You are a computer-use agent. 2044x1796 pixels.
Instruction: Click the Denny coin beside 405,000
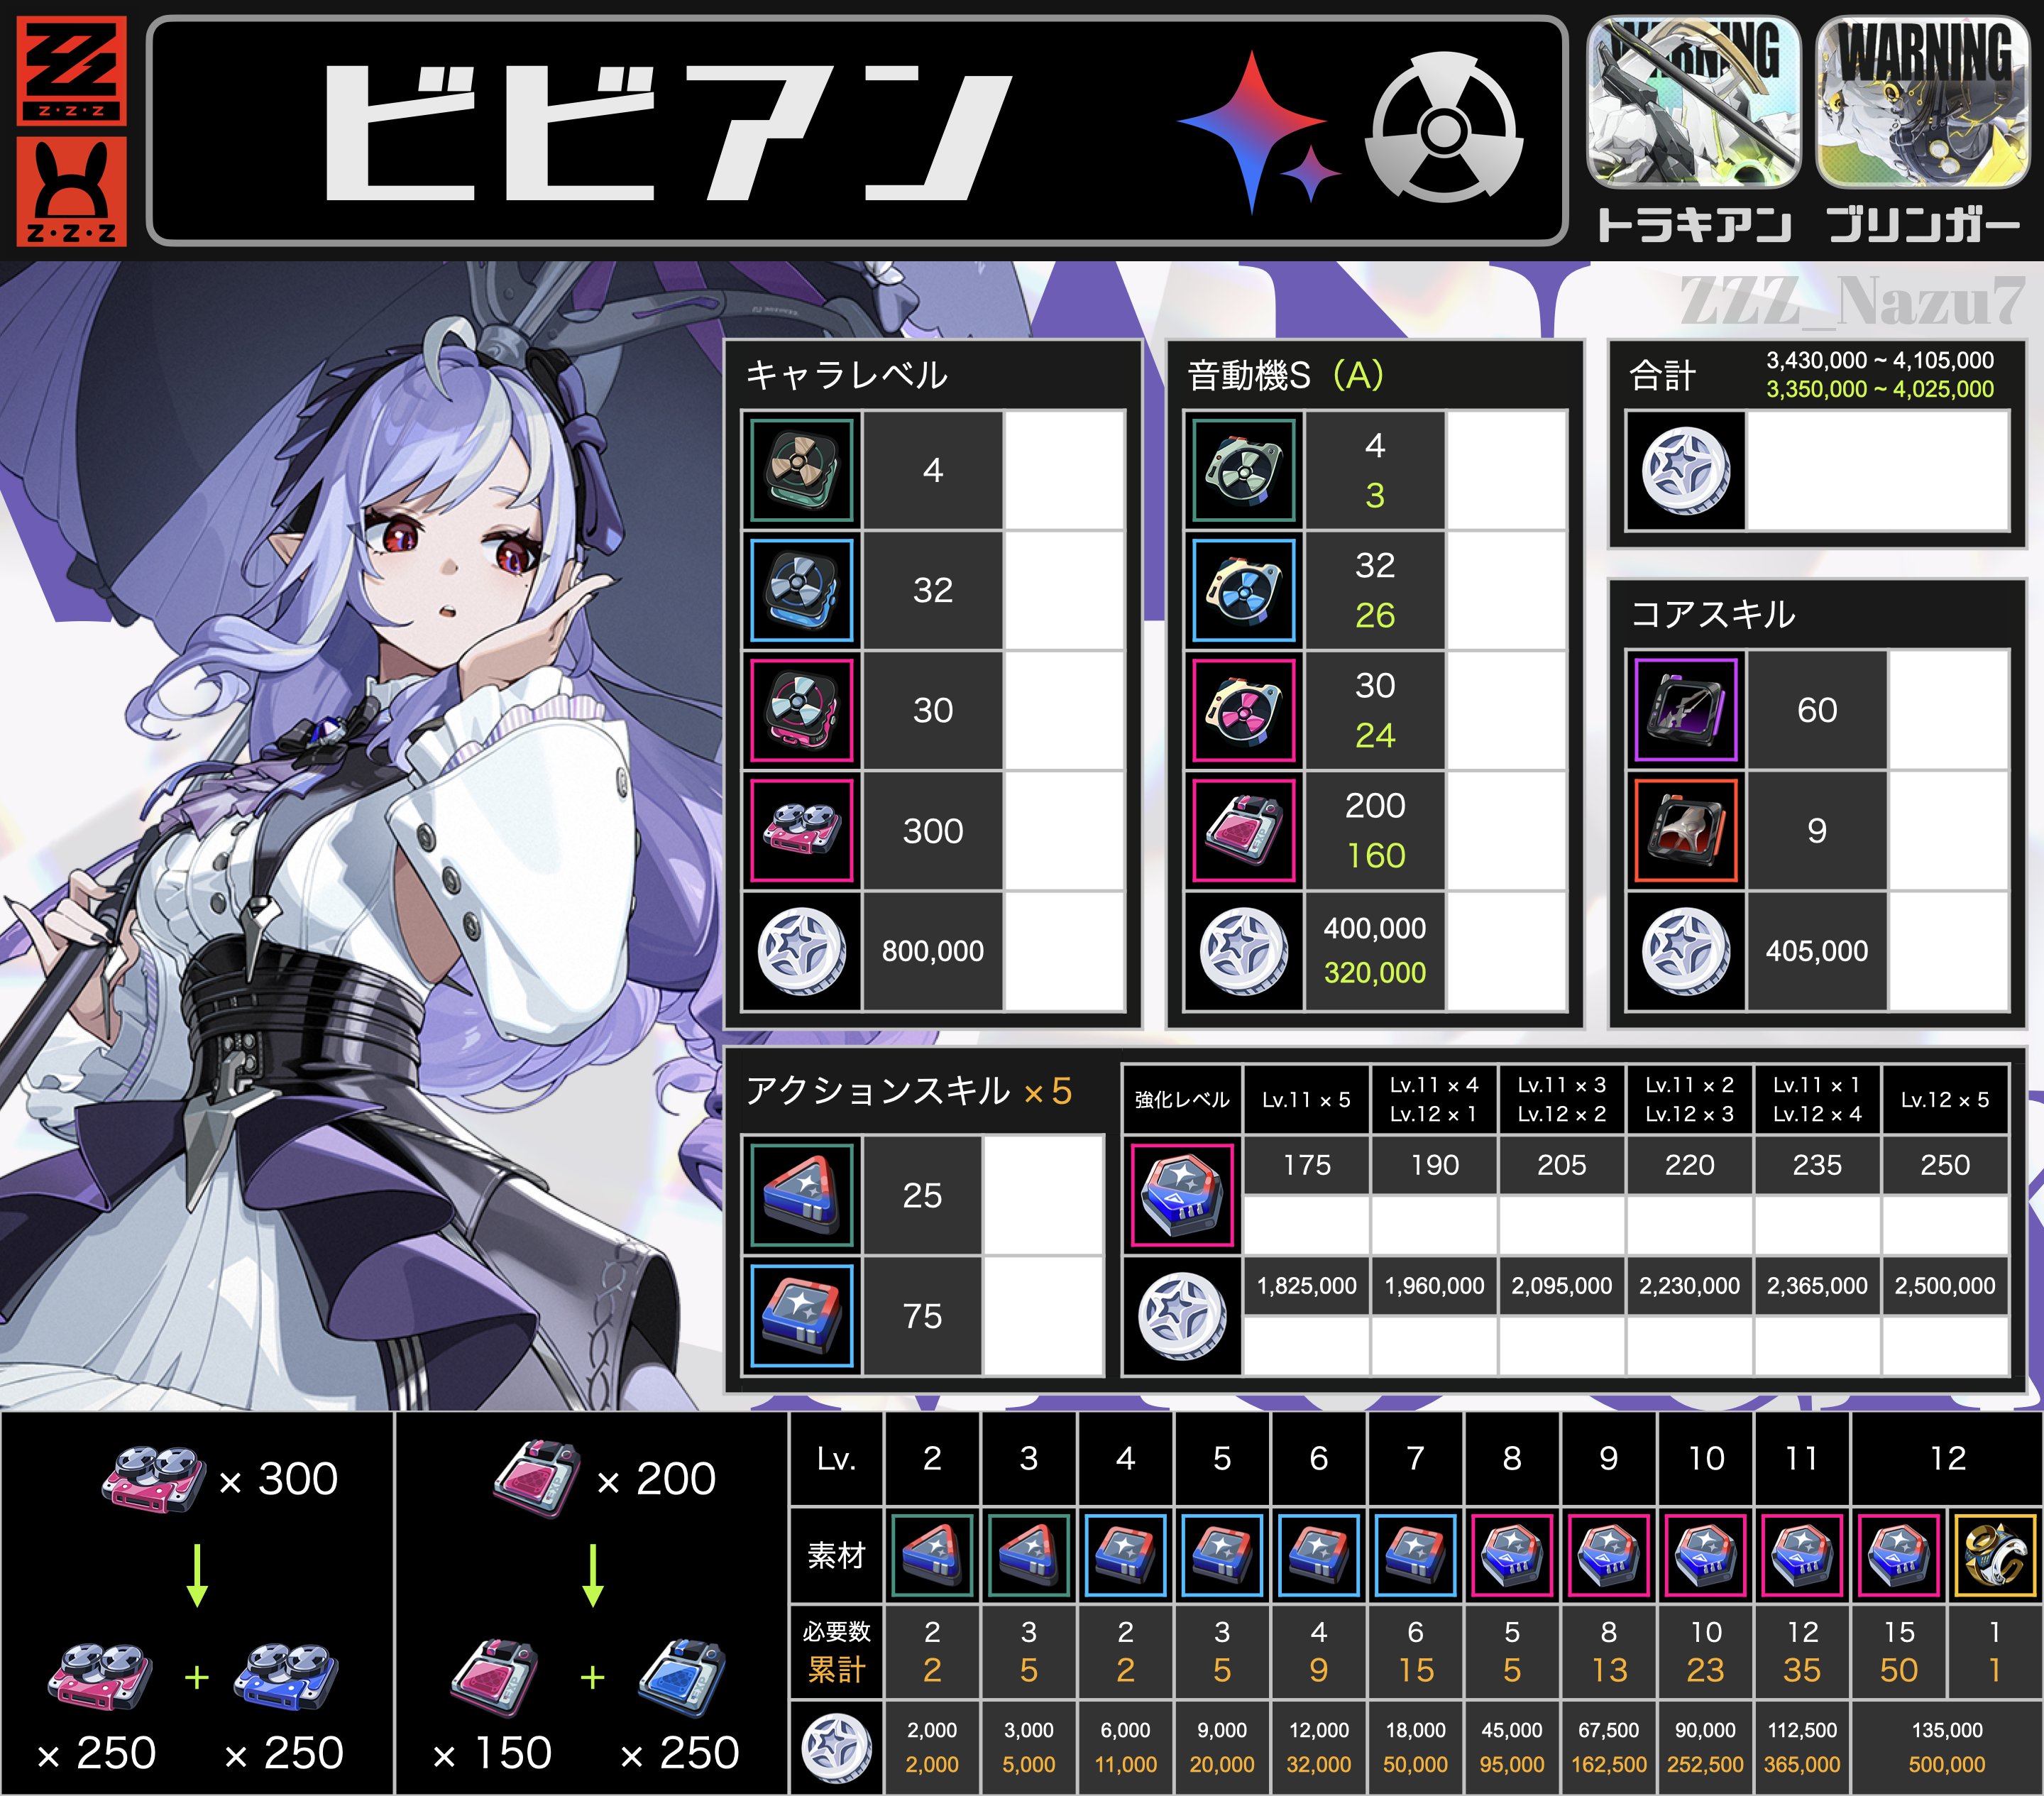pos(1686,950)
